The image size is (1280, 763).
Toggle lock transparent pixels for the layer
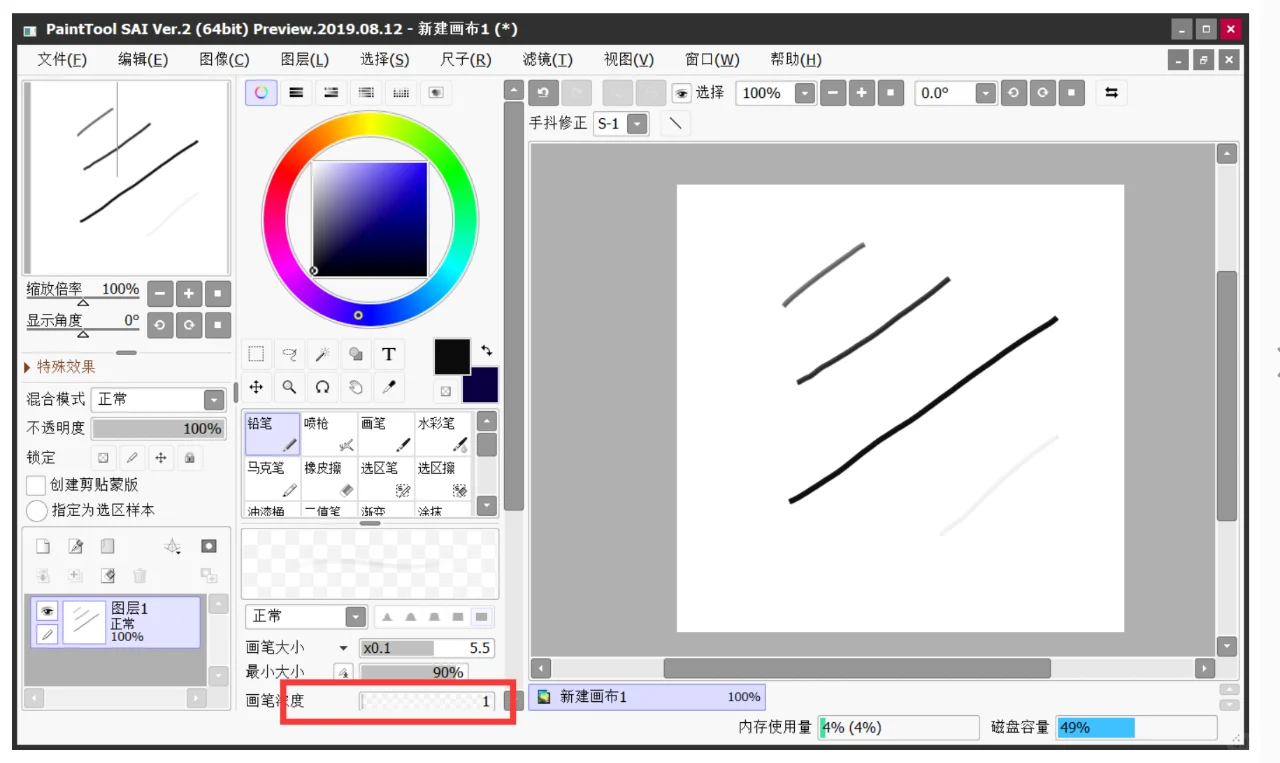point(102,458)
